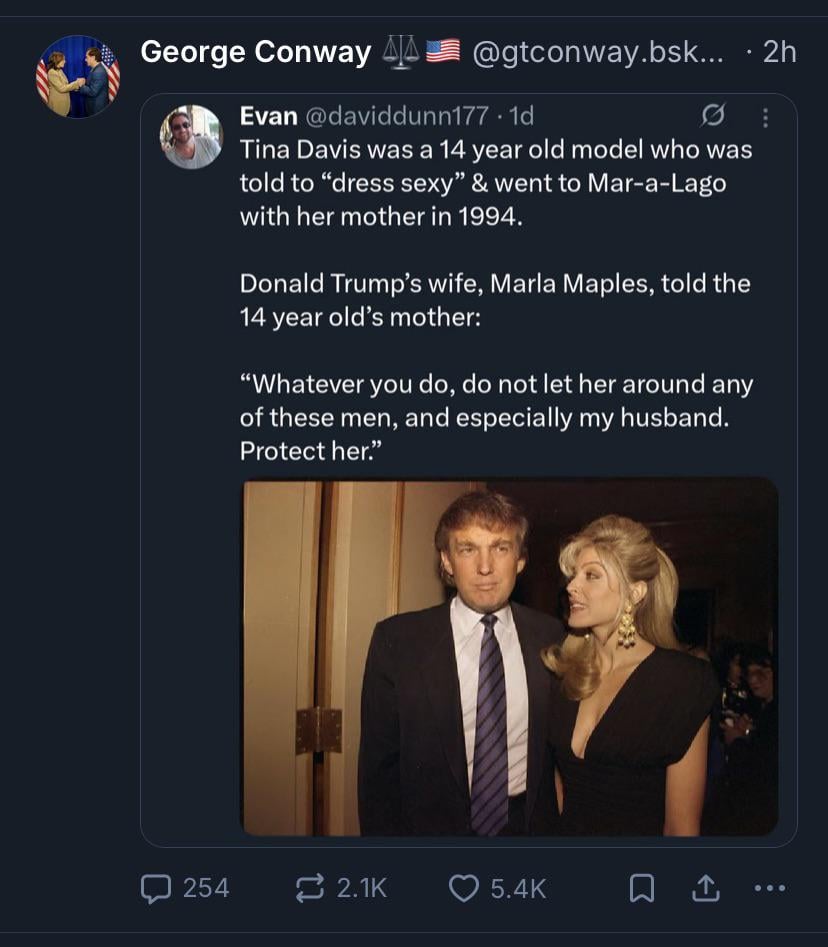The height and width of the screenshot is (947, 828).
Task: Click the 5.4K likes count
Action: (x=518, y=888)
